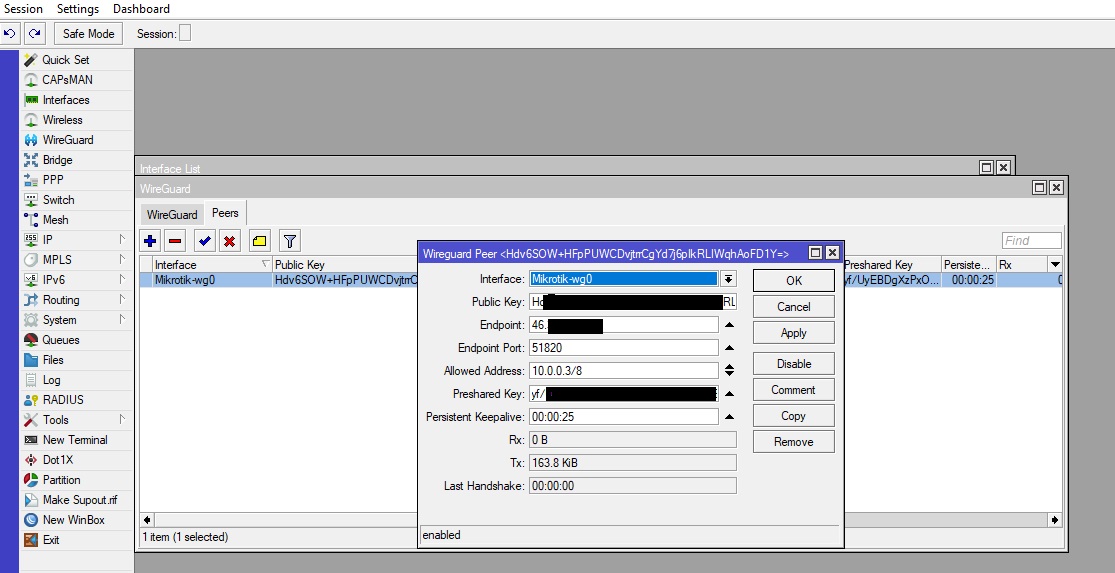Click Endpoint Port field 51820
The width and height of the screenshot is (1115, 573).
point(624,348)
